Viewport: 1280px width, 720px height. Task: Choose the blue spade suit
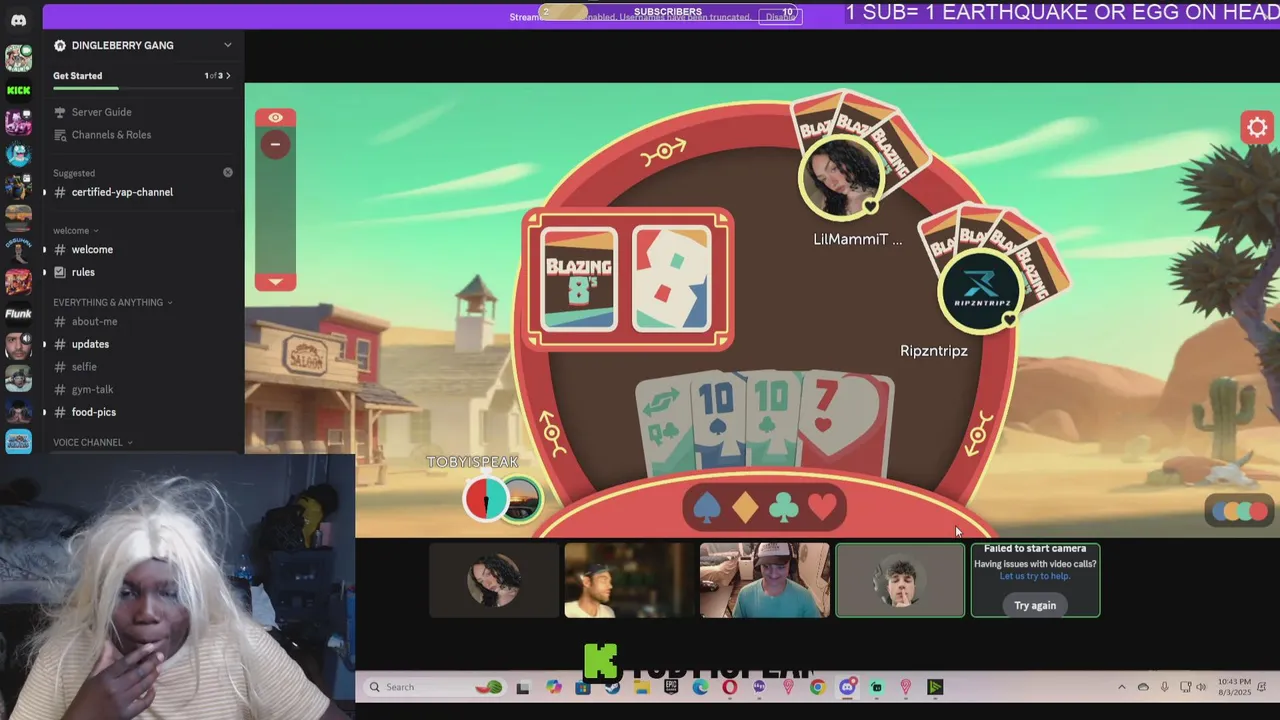click(x=707, y=509)
